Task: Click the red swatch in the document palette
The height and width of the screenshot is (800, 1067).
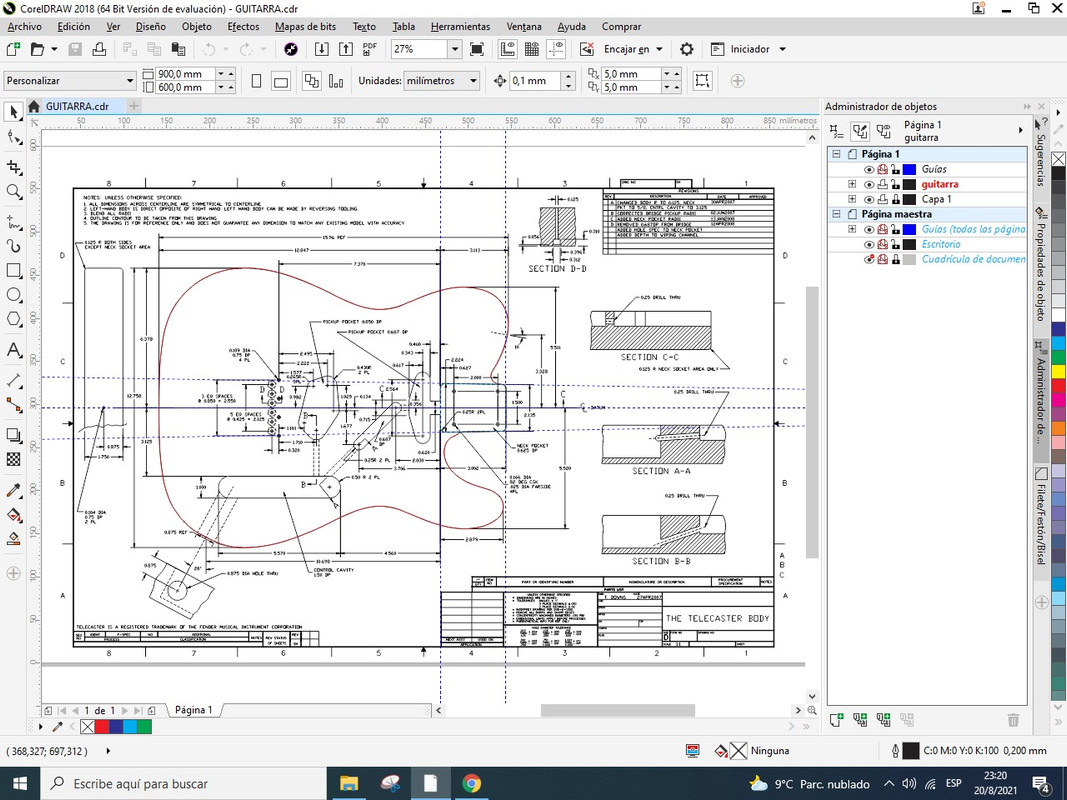Action: pyautogui.click(x=101, y=727)
